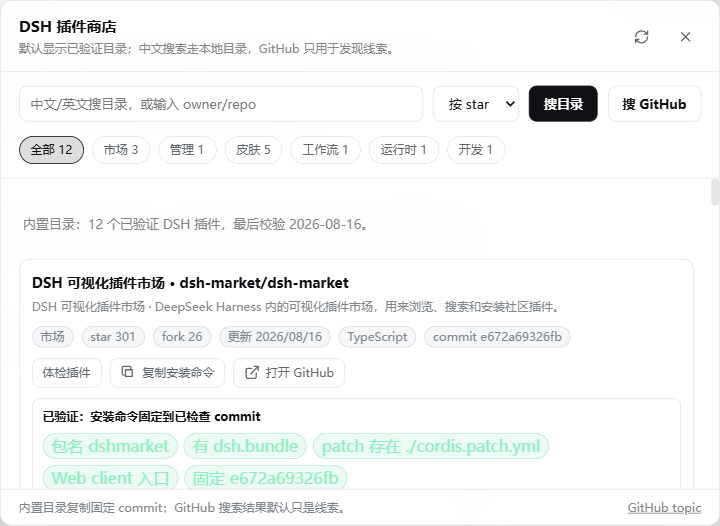
Task: Click the copy icon in 复制安装命令
Action: point(127,372)
